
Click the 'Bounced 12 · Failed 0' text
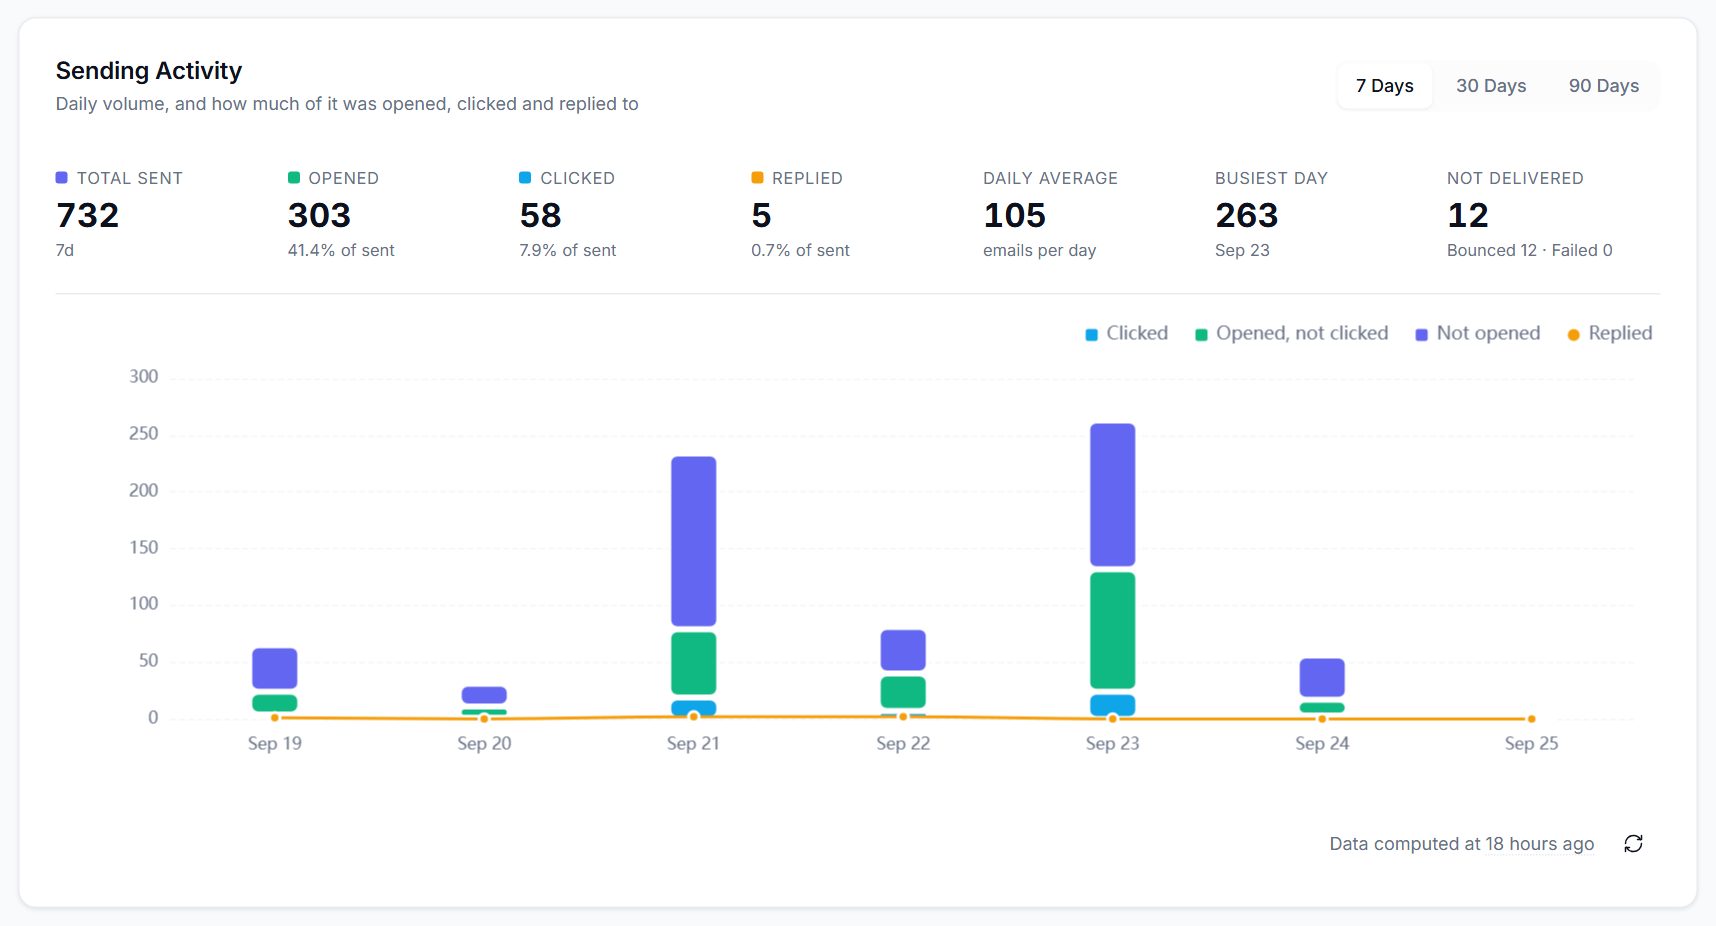click(1530, 250)
